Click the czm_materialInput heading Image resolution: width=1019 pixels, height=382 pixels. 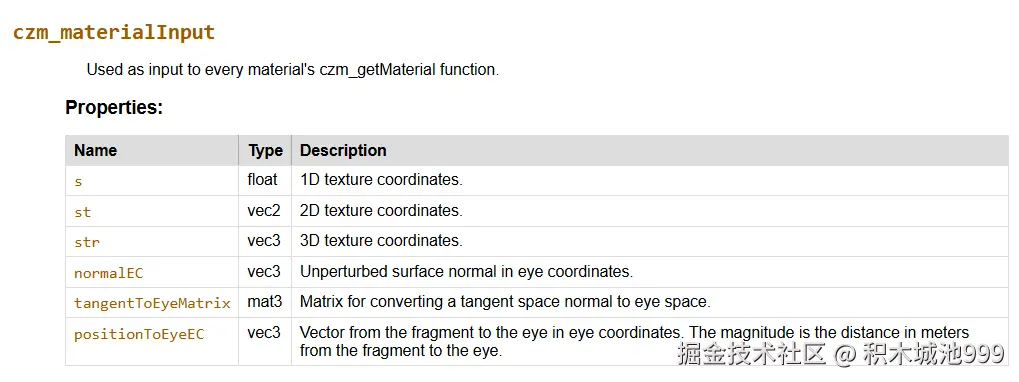(114, 32)
